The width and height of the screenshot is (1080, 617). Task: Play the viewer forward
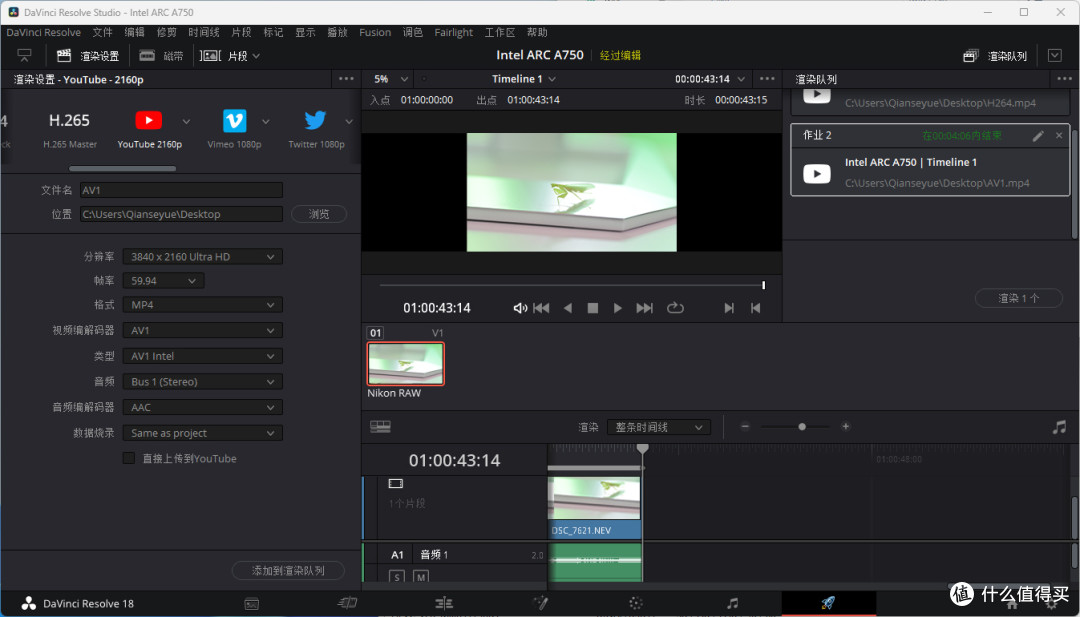coord(618,308)
